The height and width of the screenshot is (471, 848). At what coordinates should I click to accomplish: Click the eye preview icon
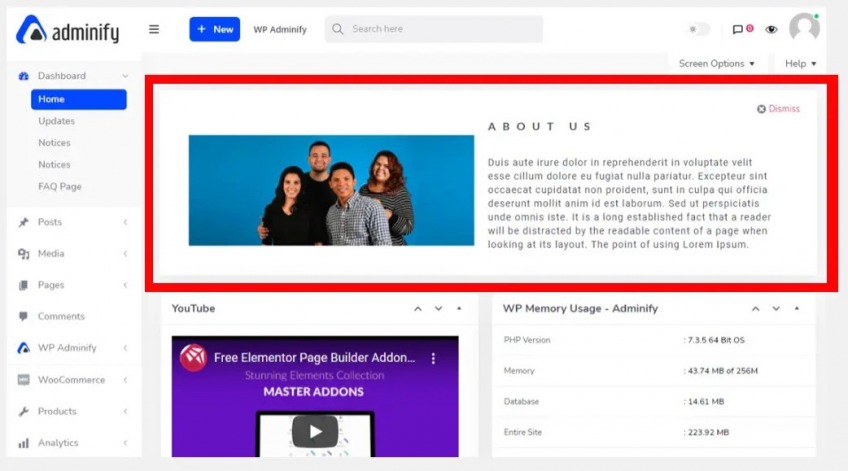771,29
